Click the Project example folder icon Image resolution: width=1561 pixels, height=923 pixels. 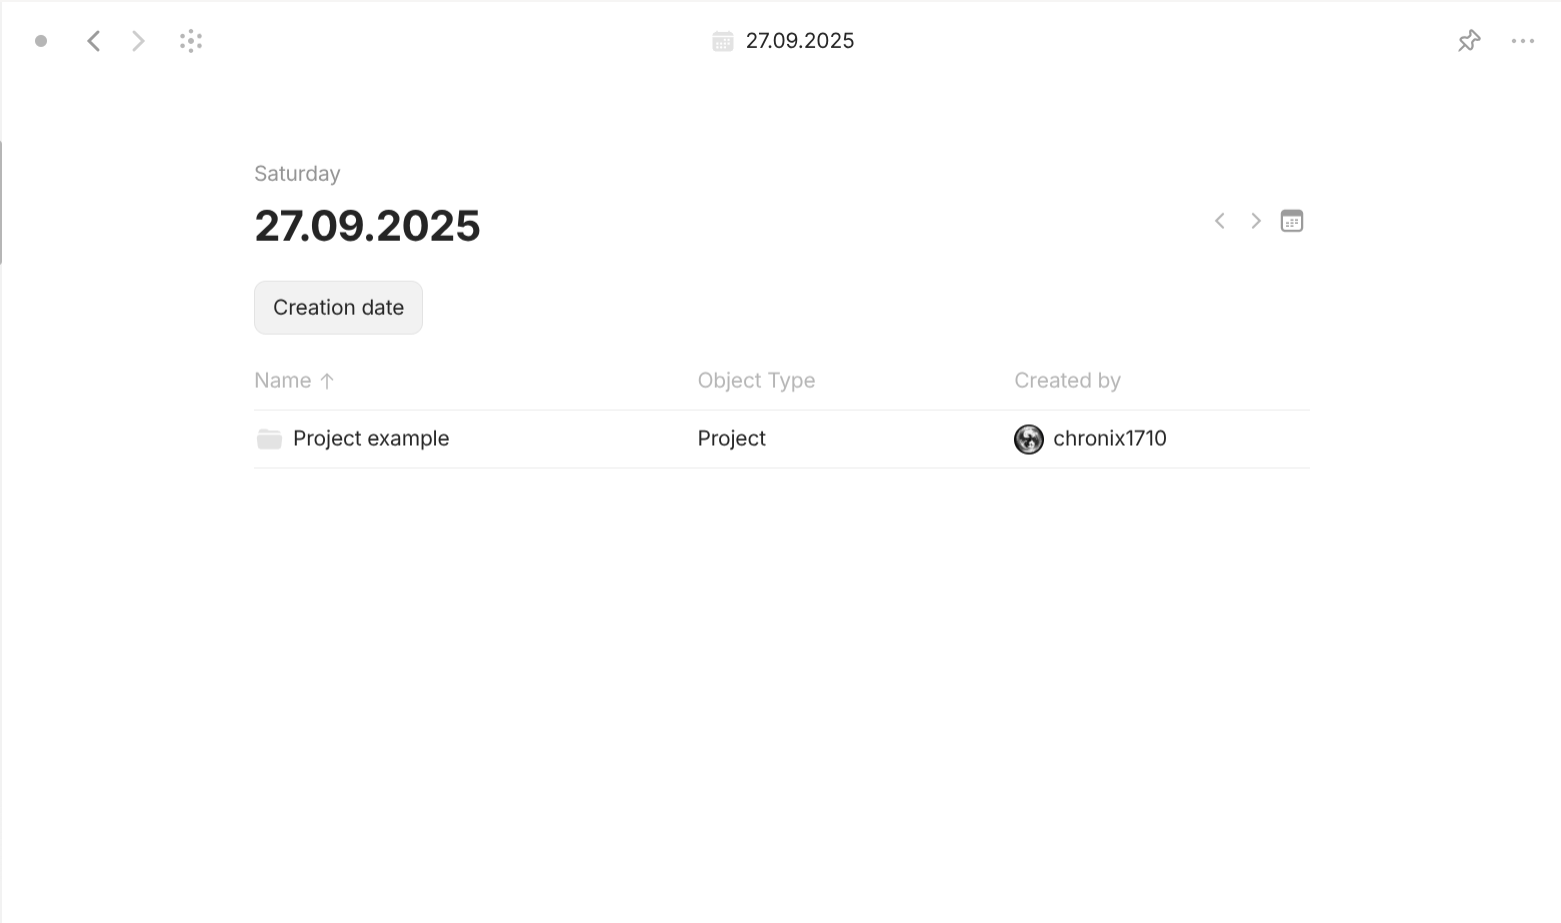pos(269,439)
